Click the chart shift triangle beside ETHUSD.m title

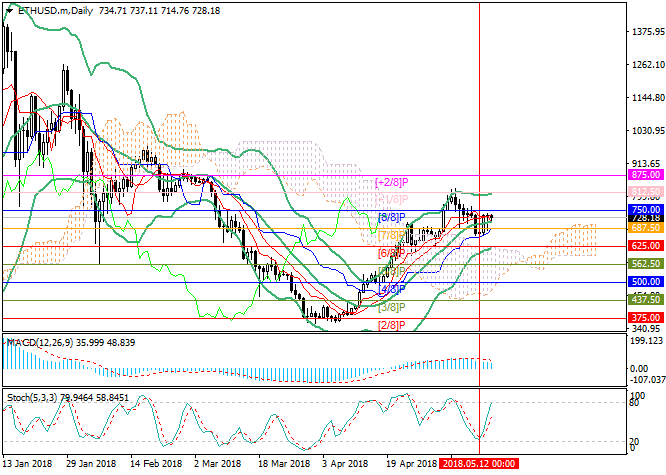click(x=7, y=9)
